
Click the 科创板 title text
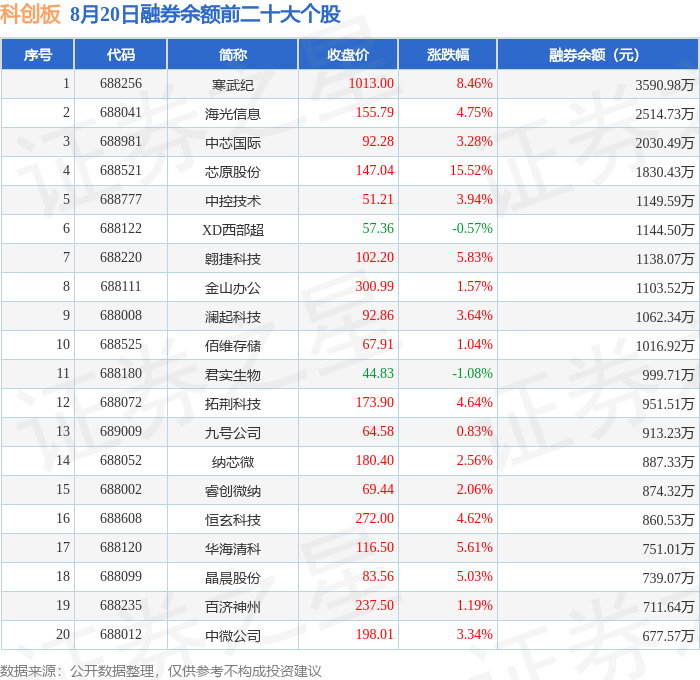pos(30,14)
